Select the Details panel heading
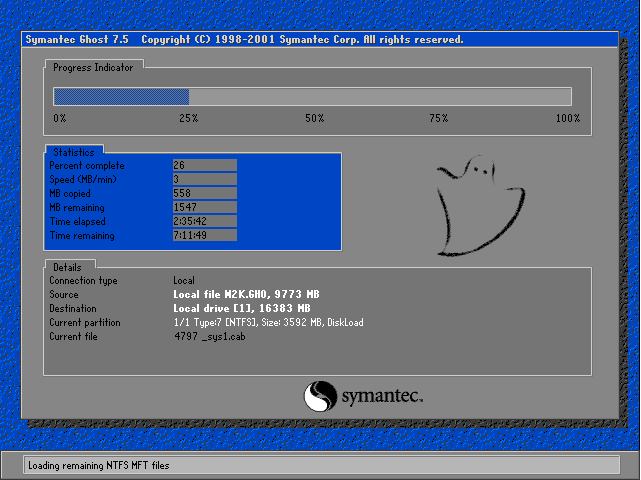The width and height of the screenshot is (641, 480). coord(67,267)
